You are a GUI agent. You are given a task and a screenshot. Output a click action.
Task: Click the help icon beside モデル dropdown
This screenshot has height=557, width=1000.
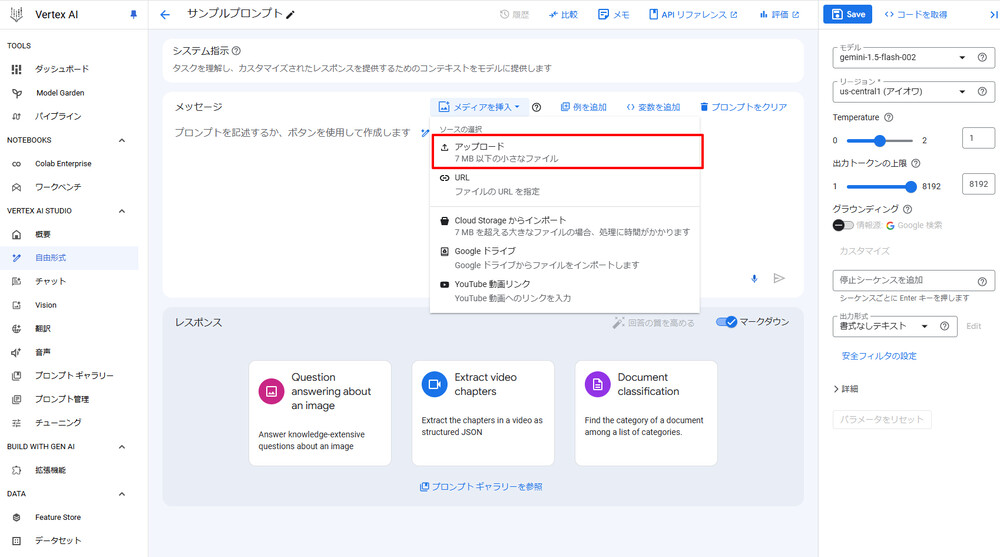click(982, 57)
